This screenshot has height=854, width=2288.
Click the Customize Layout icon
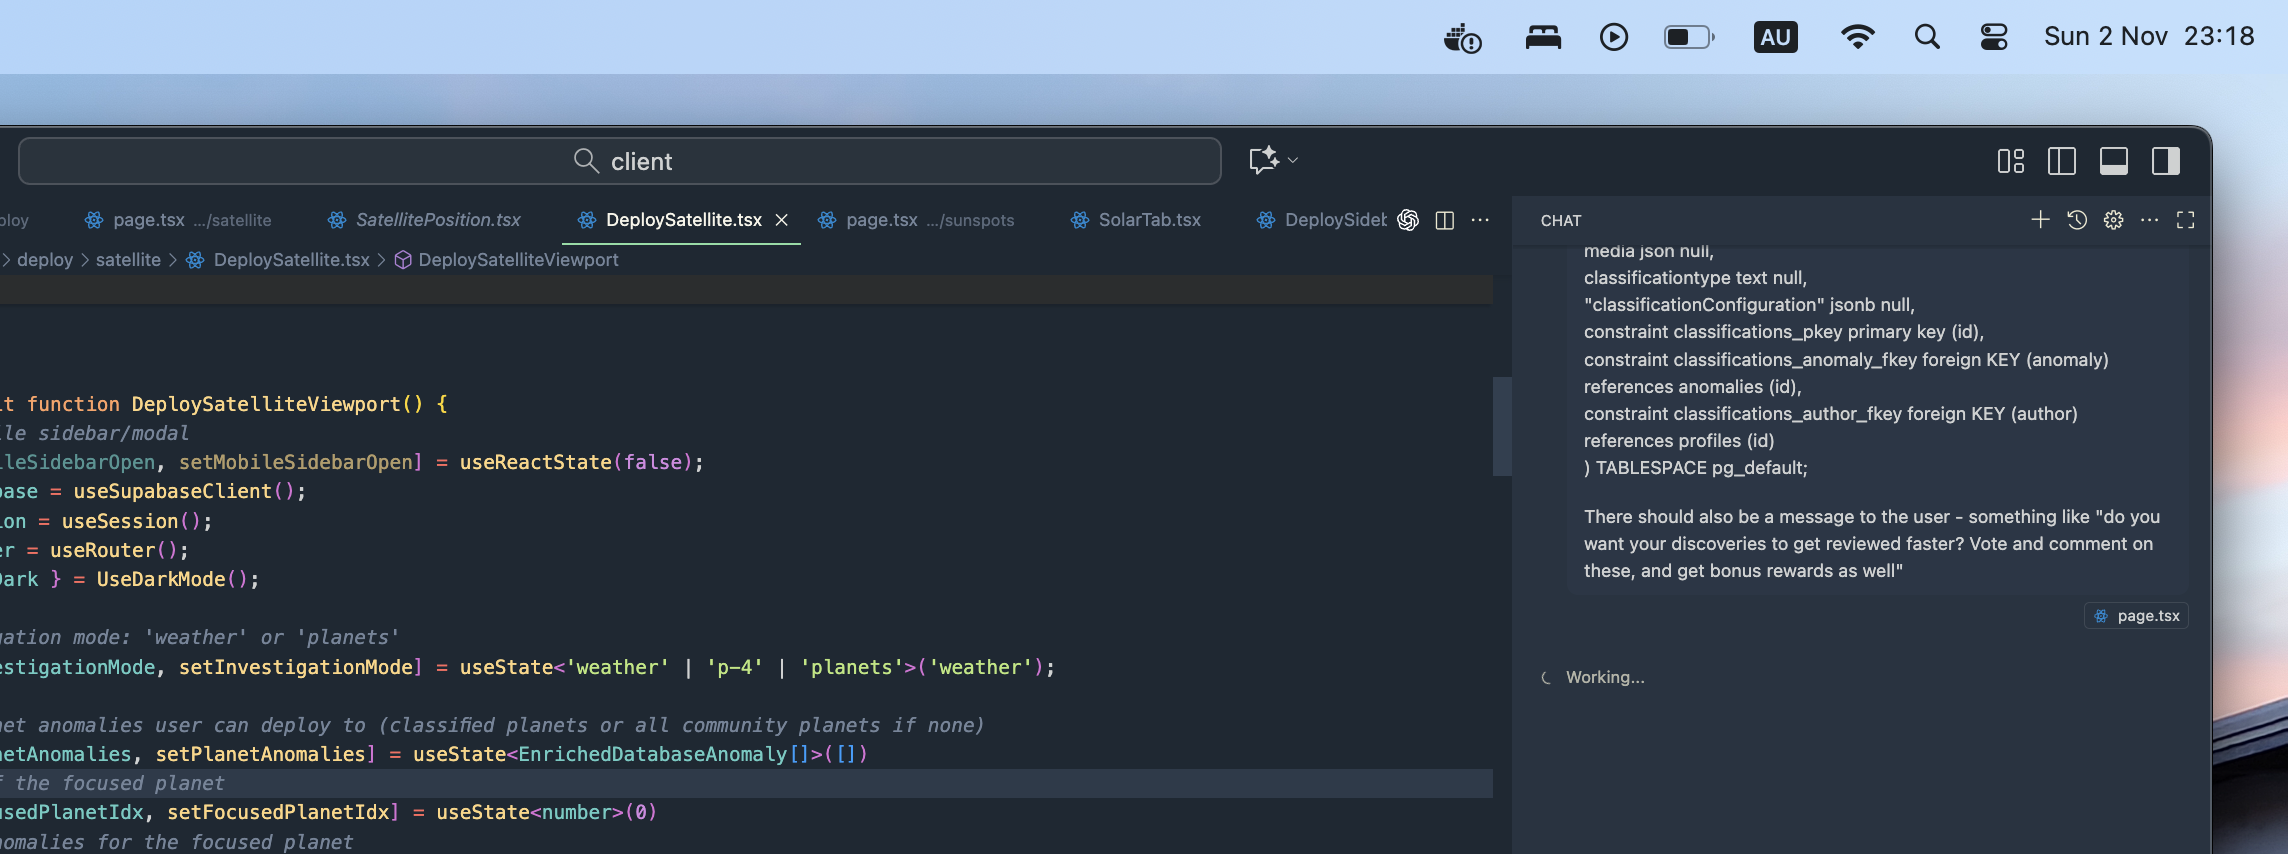point(2010,161)
